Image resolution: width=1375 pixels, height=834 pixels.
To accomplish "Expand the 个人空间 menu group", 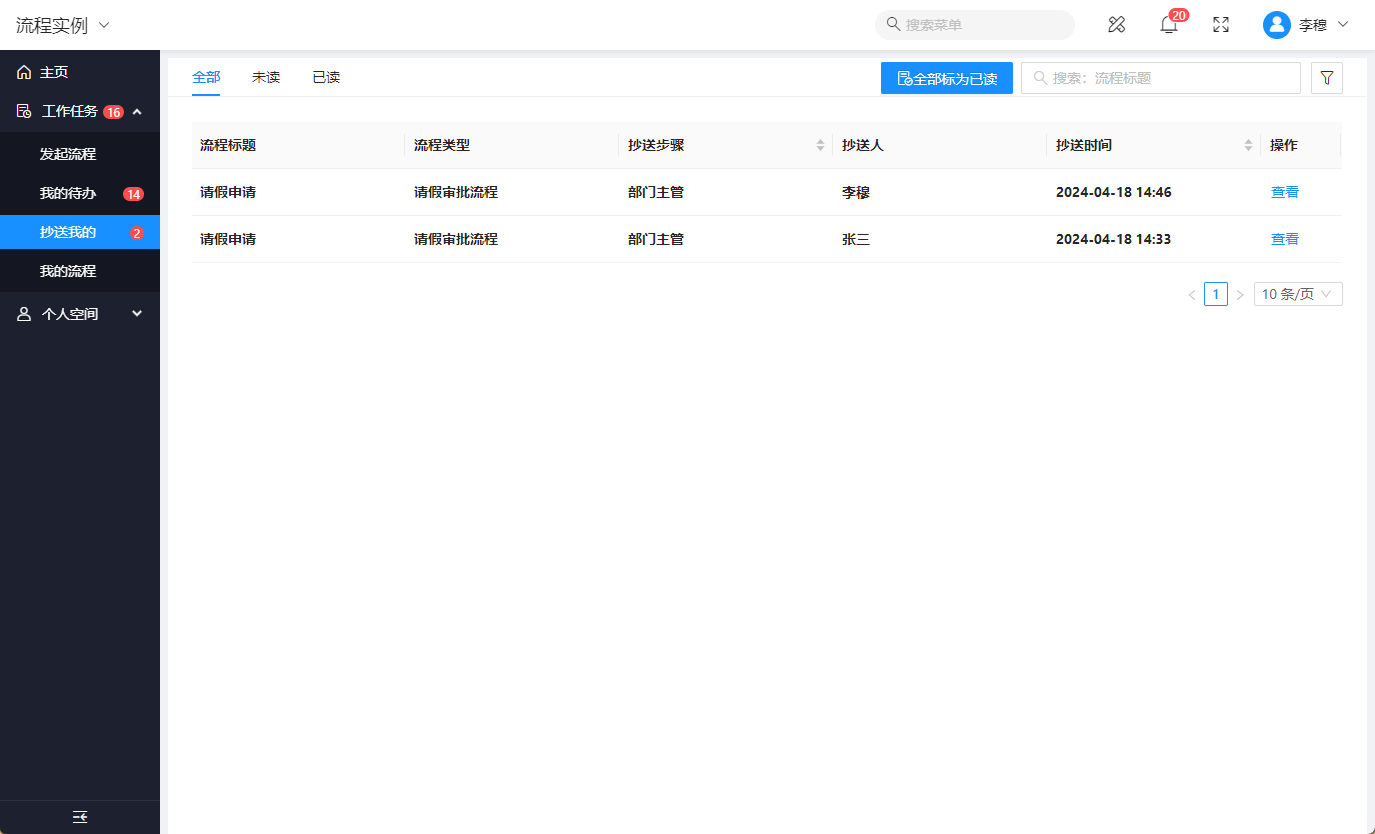I will pos(137,314).
